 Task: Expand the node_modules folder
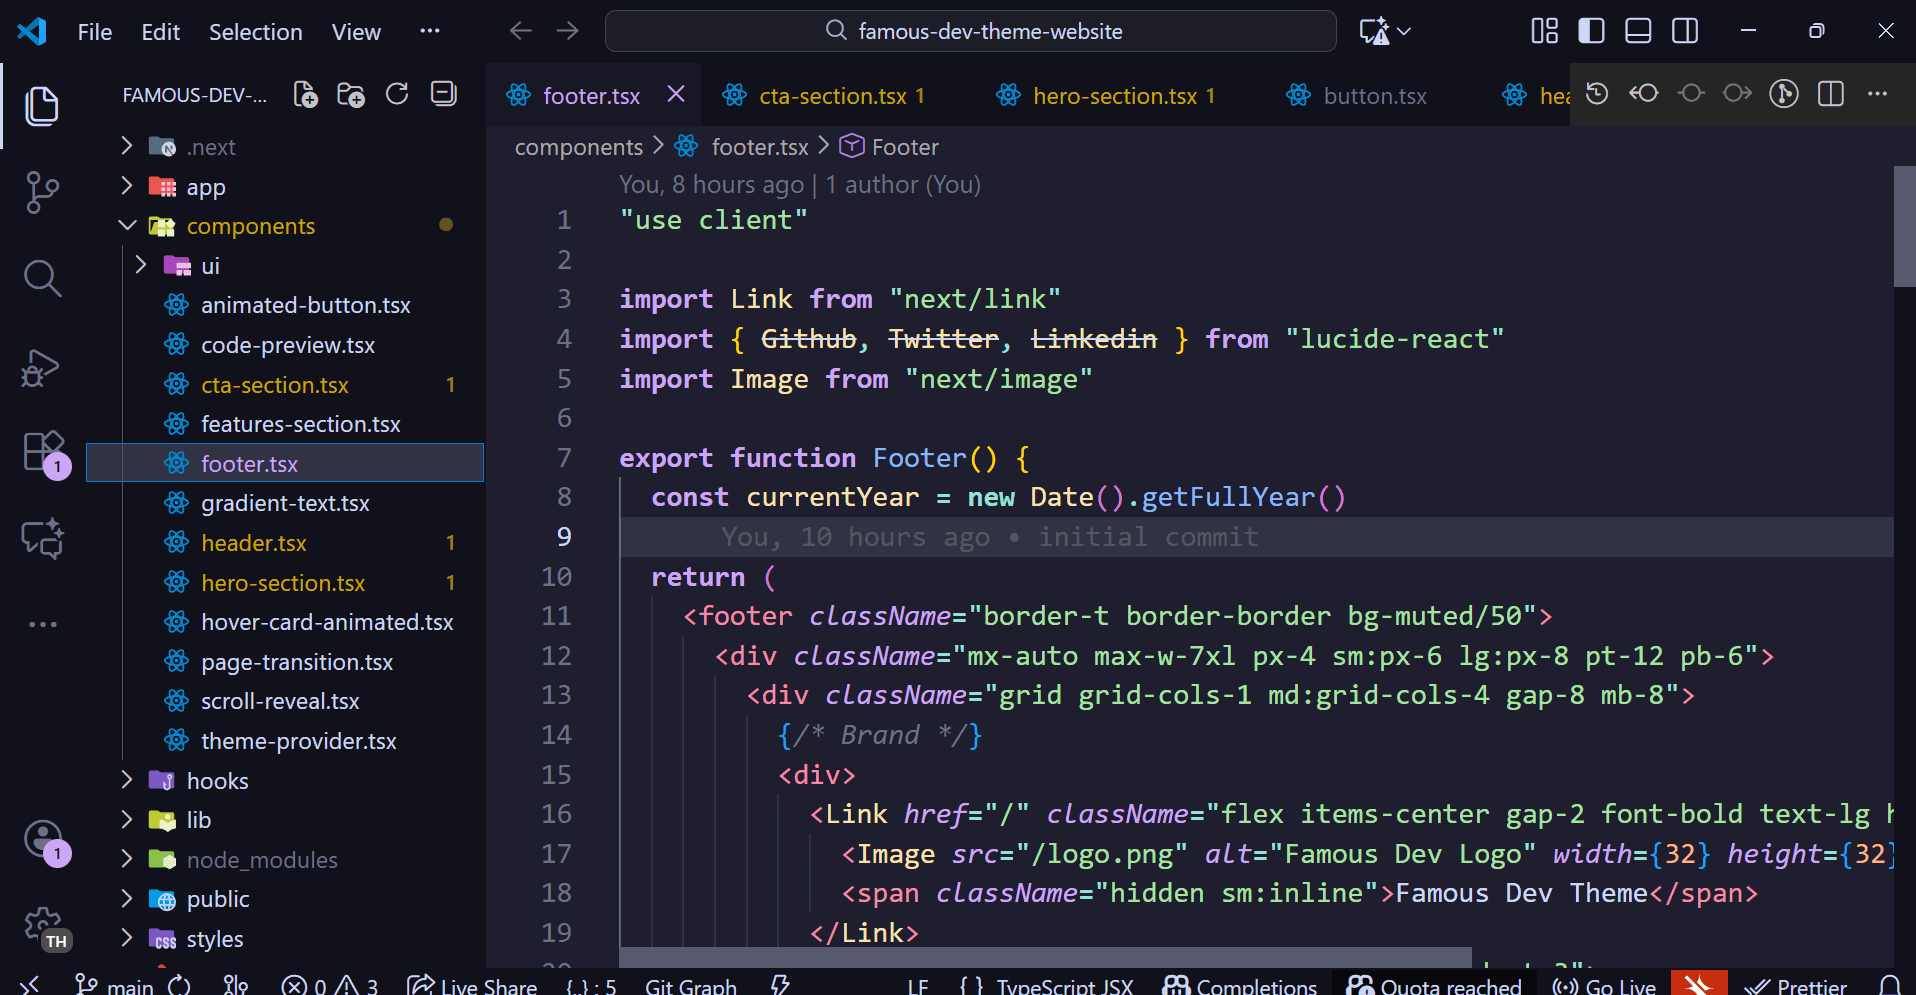pyautogui.click(x=127, y=859)
